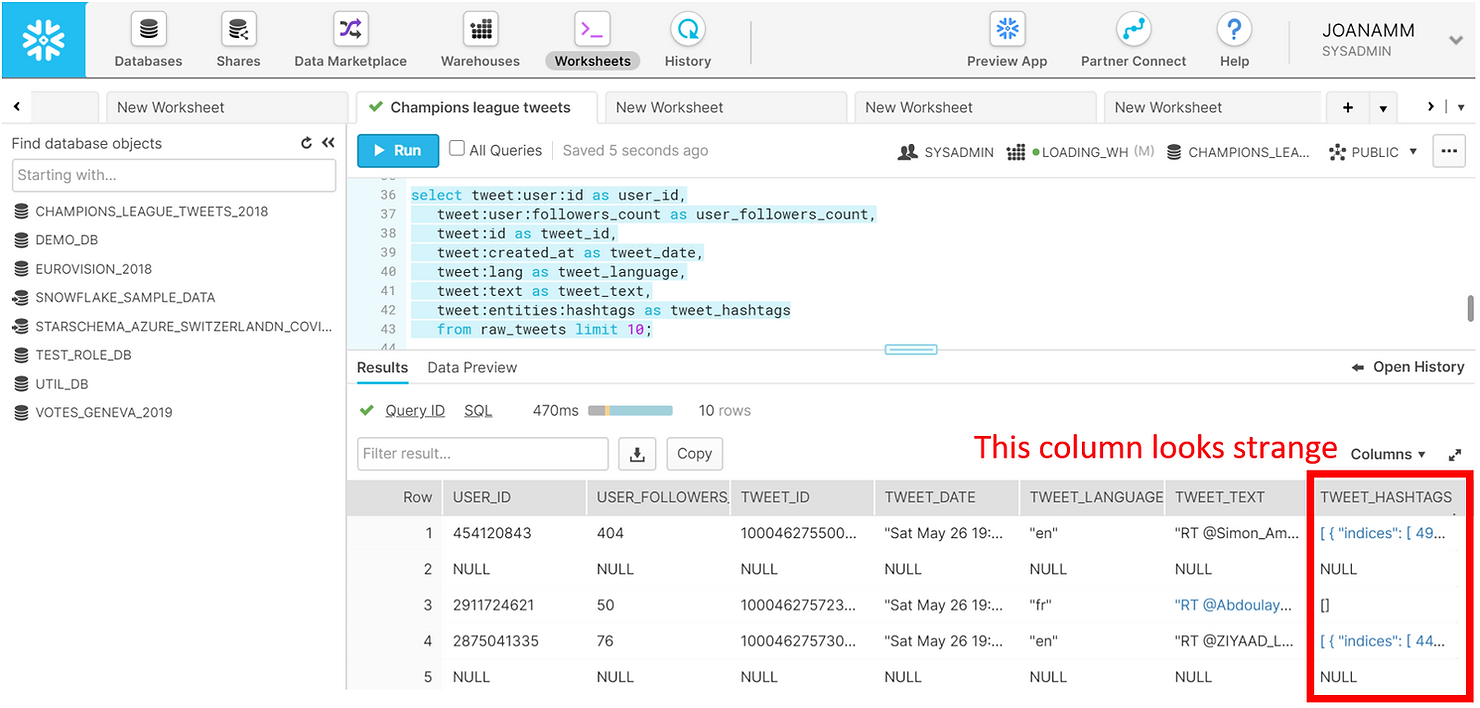Copy the query results
The height and width of the screenshot is (708, 1480).
[x=694, y=453]
